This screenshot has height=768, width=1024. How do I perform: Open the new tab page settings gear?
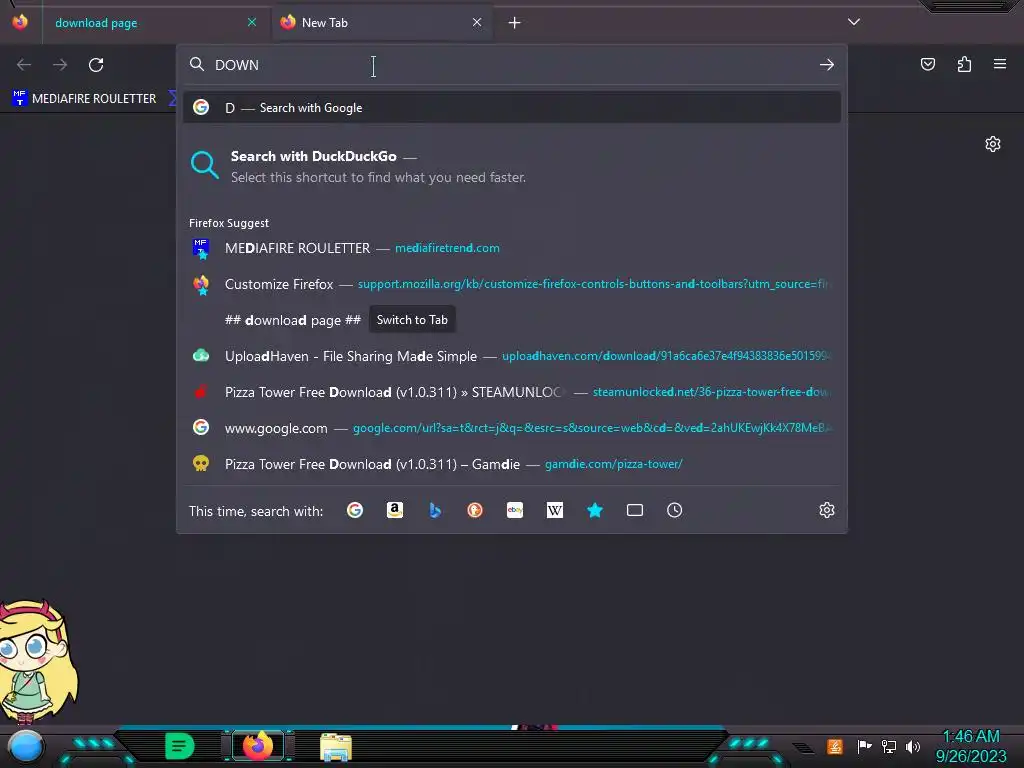point(993,144)
